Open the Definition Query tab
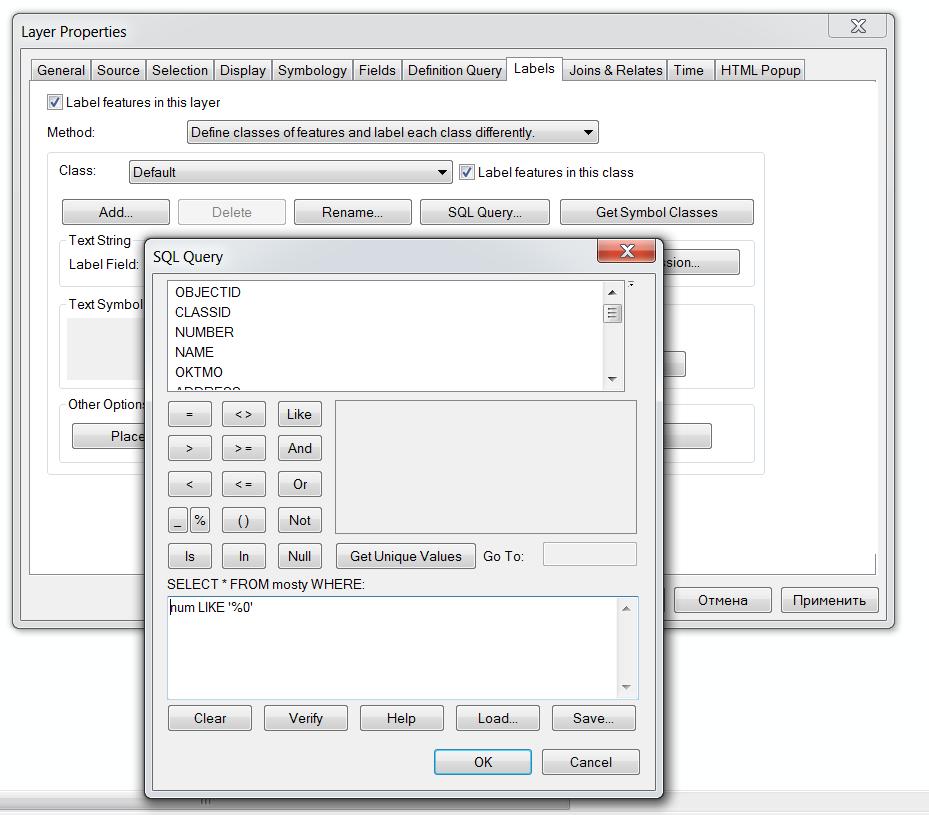929x815 pixels. pos(454,70)
